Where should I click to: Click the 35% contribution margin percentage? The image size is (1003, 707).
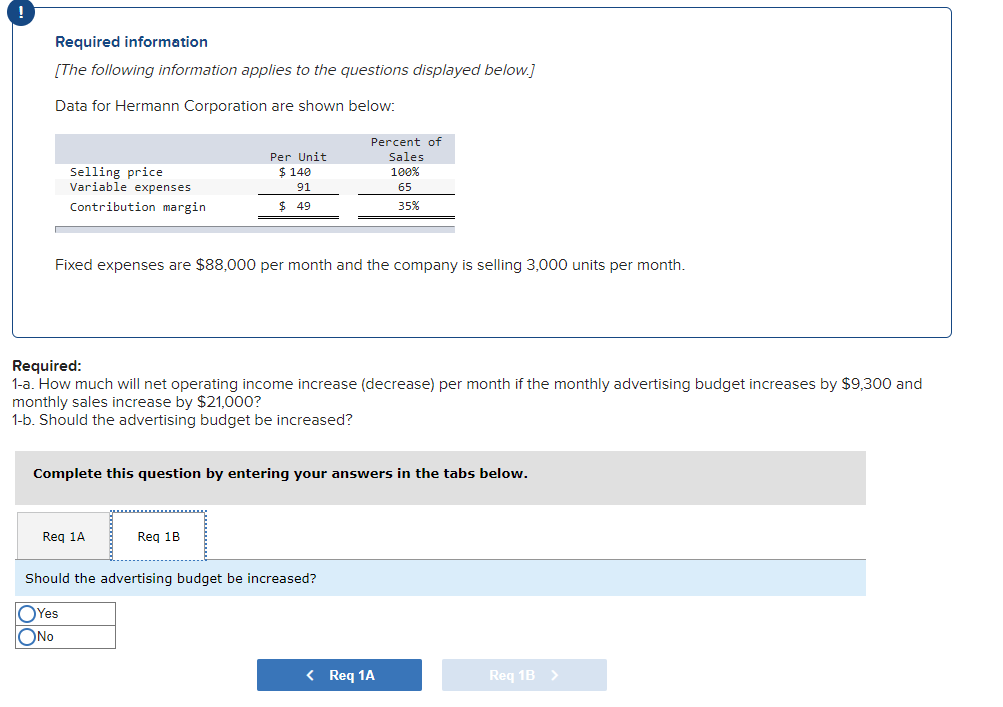409,206
